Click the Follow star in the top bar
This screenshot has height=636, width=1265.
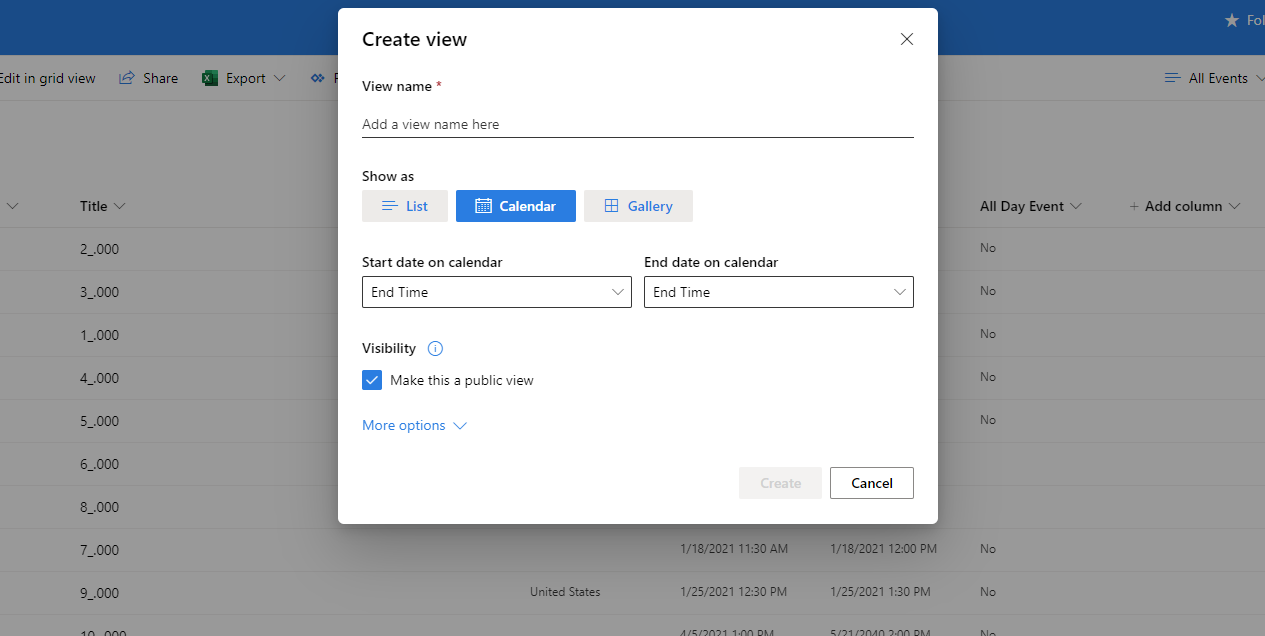tap(1230, 19)
